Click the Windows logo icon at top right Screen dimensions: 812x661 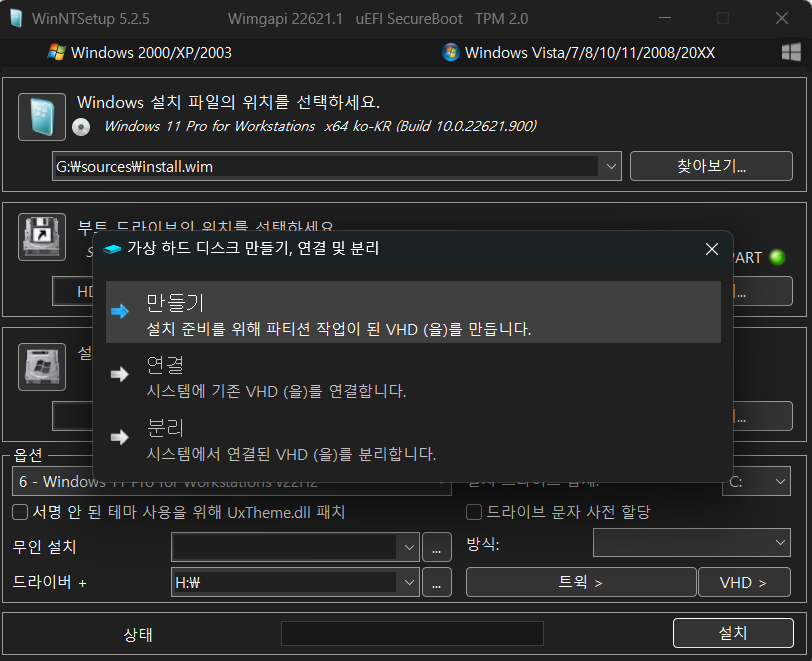click(x=791, y=52)
